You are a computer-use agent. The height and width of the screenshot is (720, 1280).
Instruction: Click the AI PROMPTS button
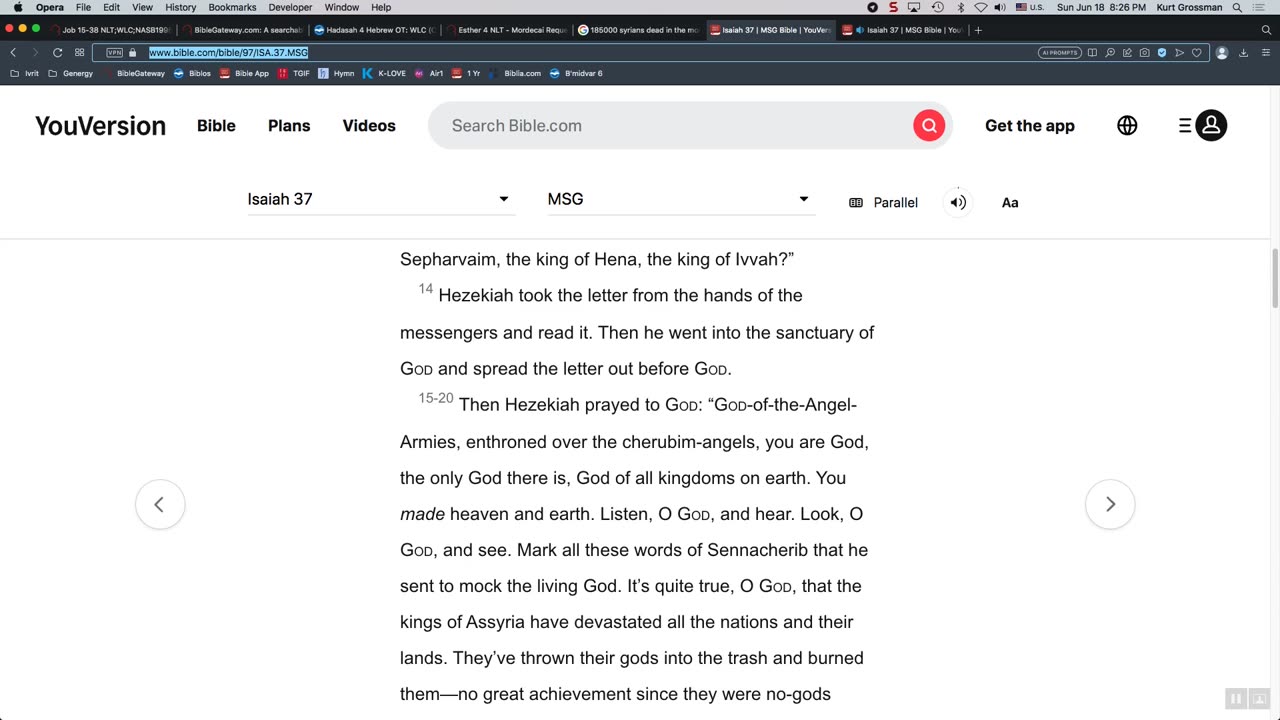1060,53
